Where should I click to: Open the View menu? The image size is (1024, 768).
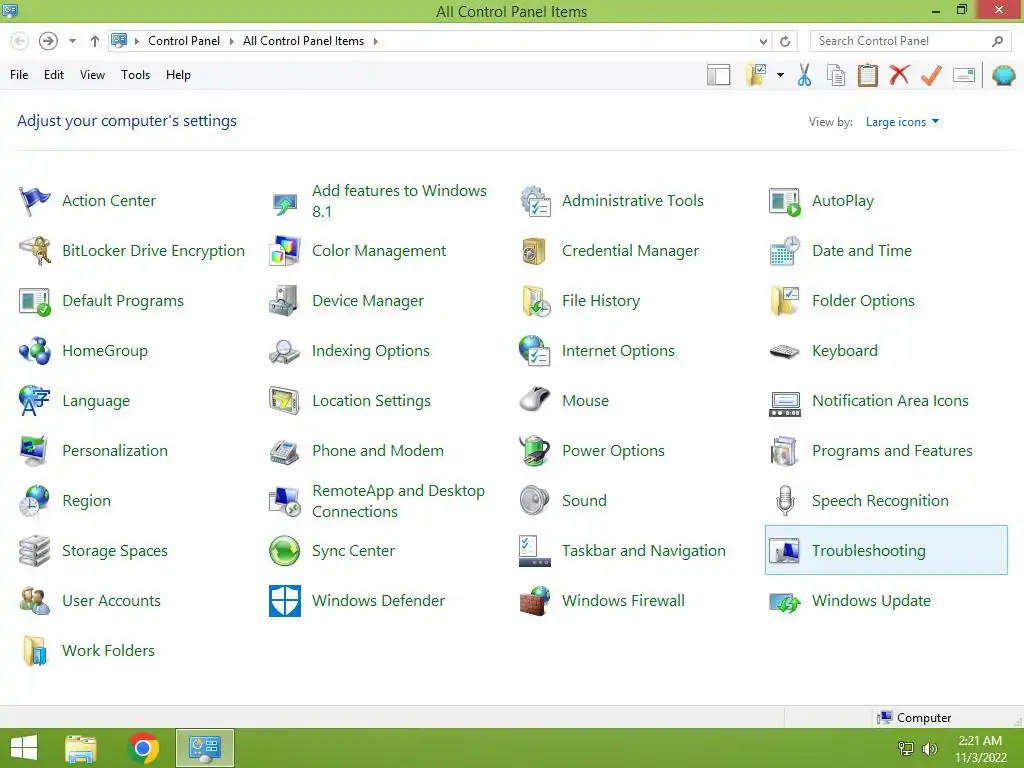tap(92, 75)
